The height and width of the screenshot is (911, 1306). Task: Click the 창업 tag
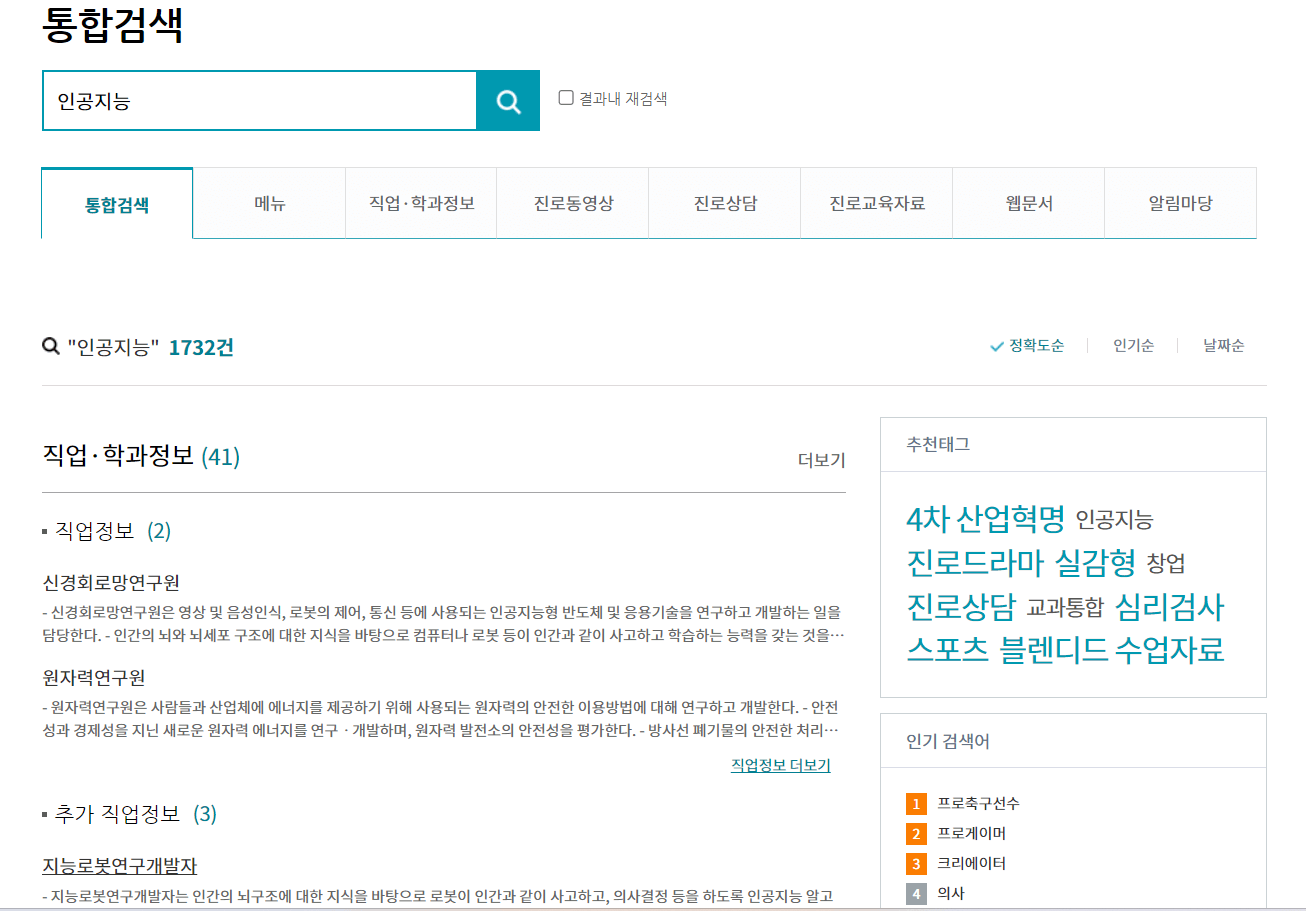pos(1166,564)
